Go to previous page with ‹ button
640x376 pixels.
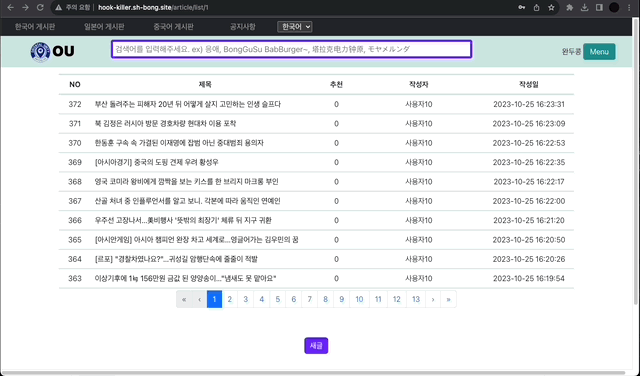tap(200, 299)
